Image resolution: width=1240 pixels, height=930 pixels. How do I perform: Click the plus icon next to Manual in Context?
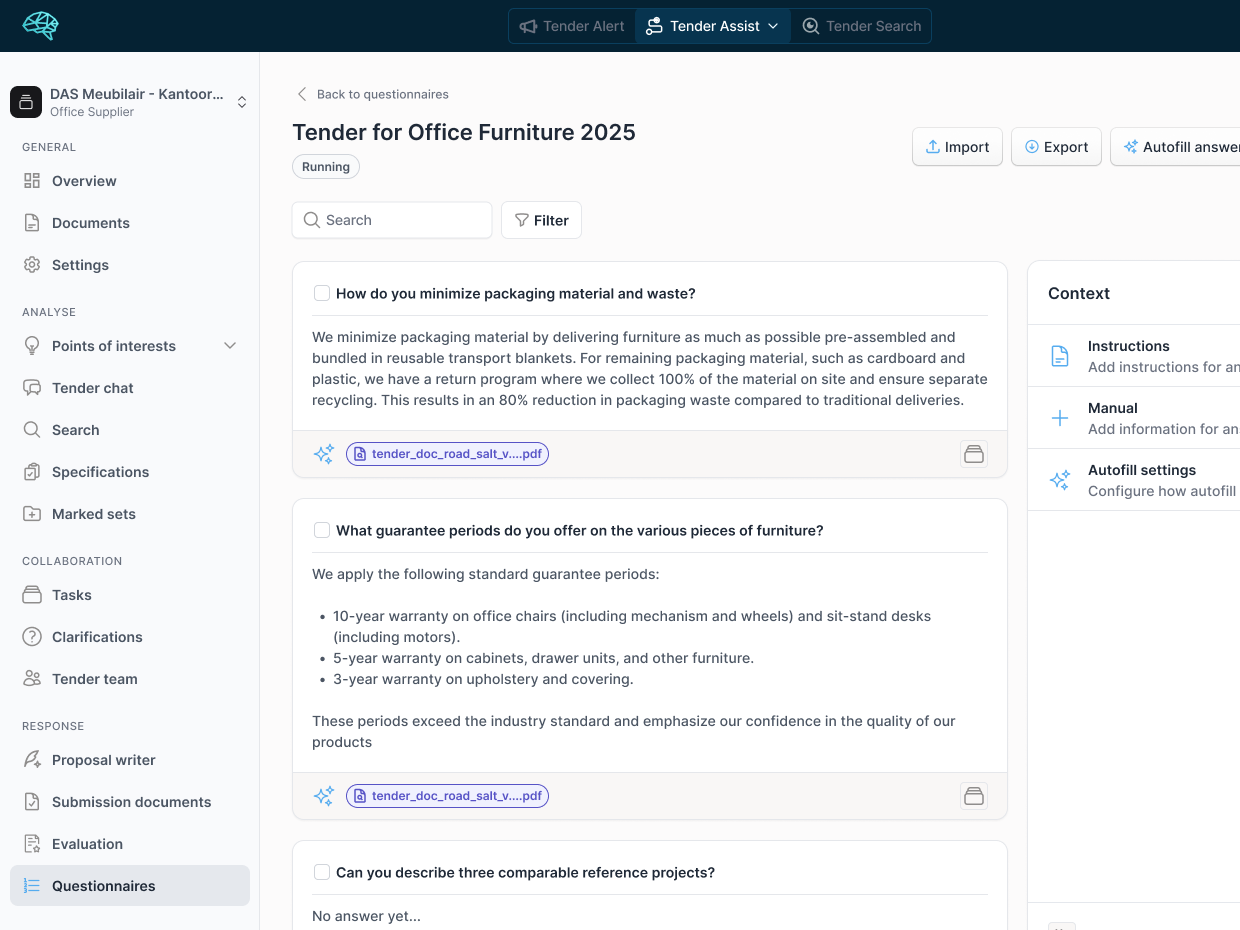click(1060, 418)
